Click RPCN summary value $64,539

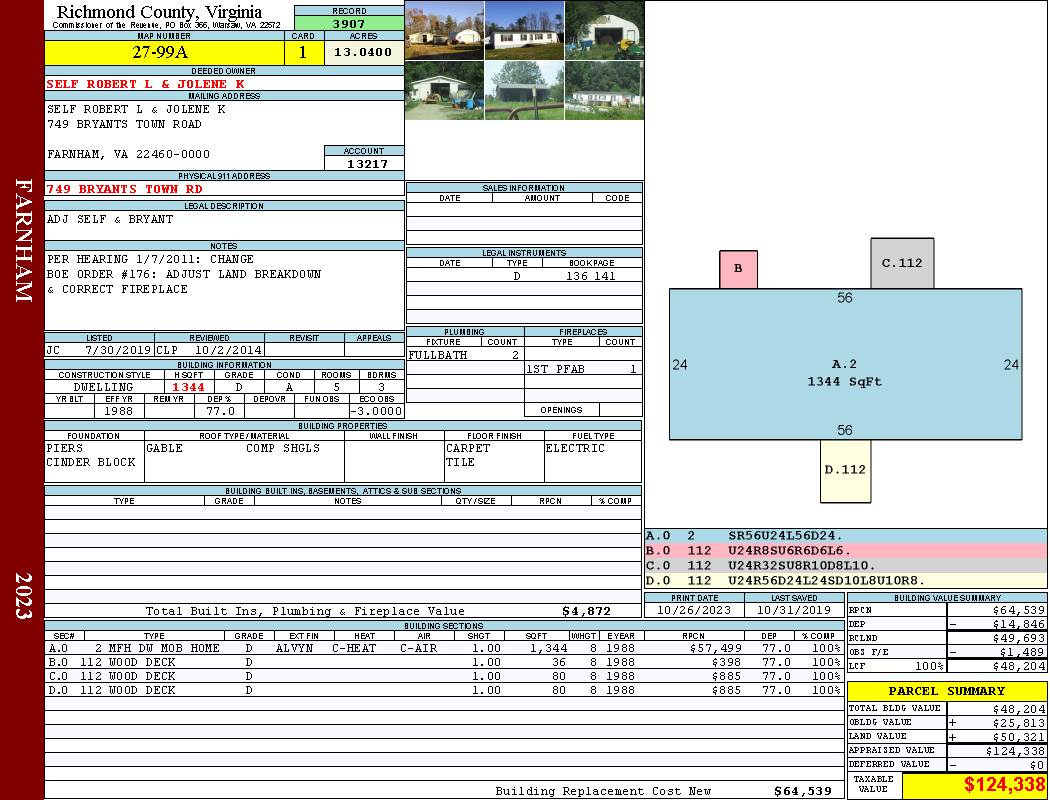(x=1019, y=610)
